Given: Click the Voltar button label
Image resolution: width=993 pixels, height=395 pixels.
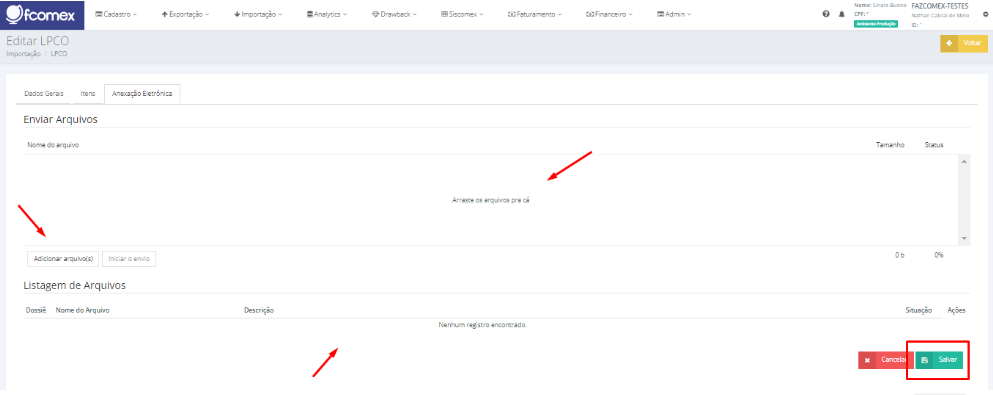Looking at the screenshot, I should pyautogui.click(x=972, y=43).
